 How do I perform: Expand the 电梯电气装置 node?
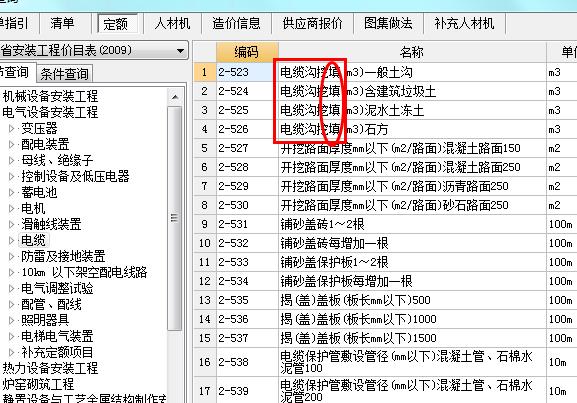(x=11, y=336)
